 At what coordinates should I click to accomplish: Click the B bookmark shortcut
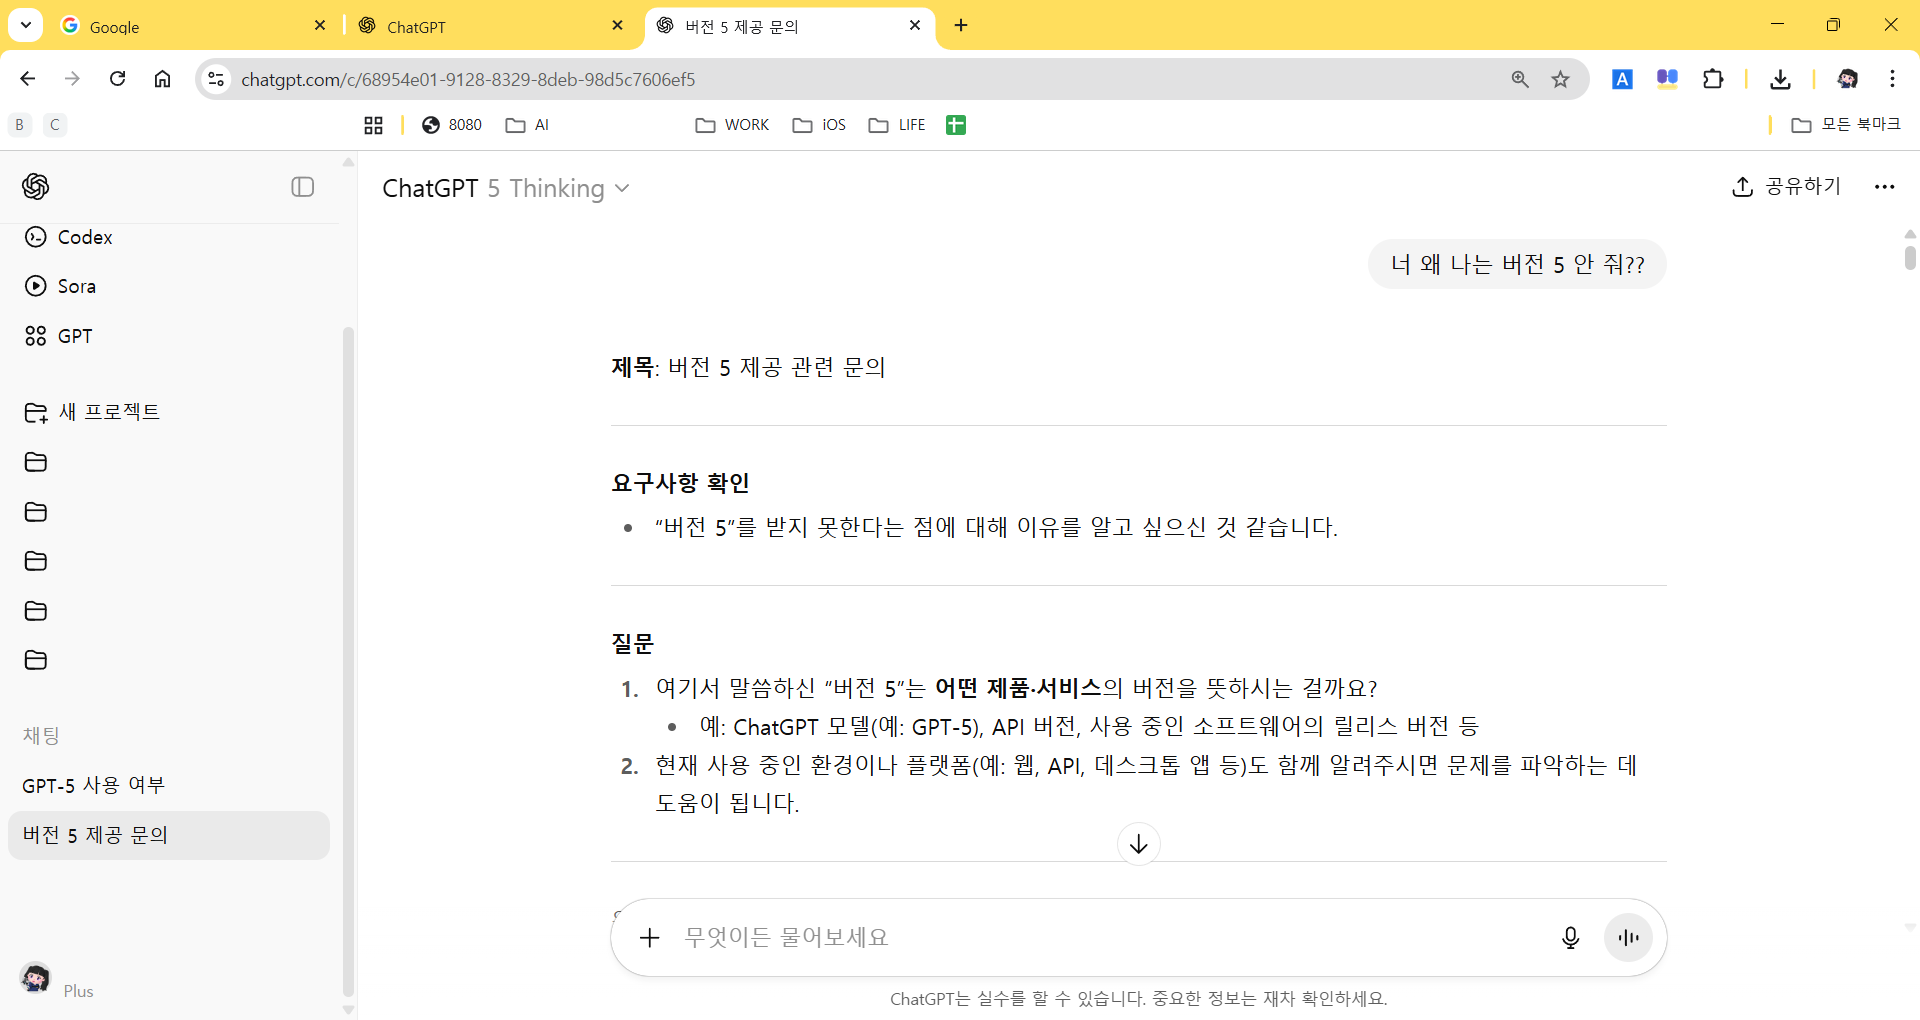(20, 125)
